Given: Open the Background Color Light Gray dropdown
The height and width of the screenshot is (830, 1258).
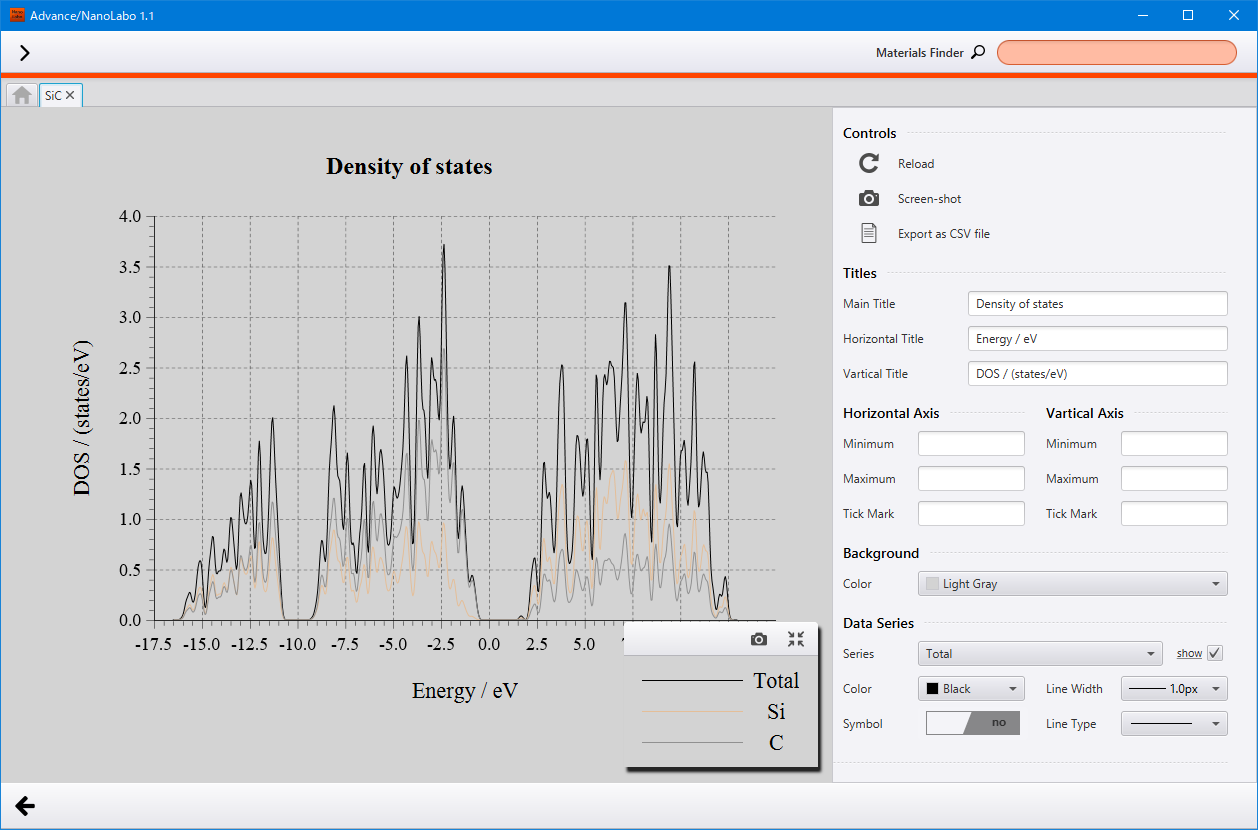Looking at the screenshot, I should [1073, 584].
